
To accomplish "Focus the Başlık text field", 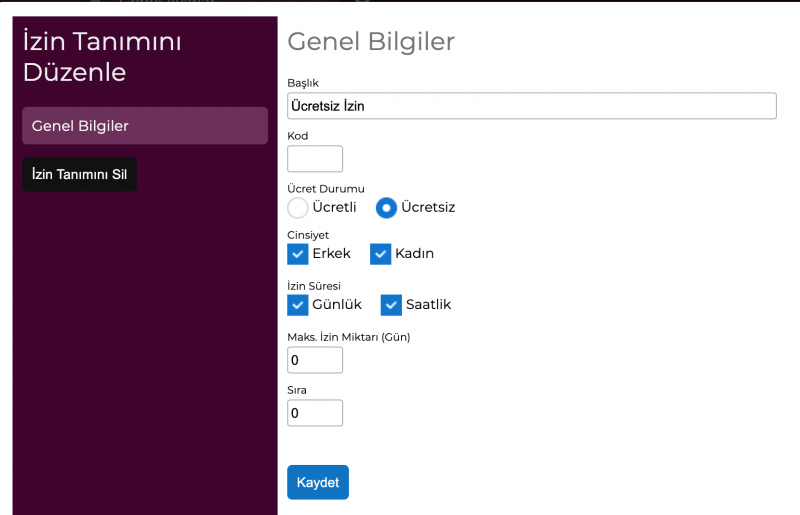I will click(532, 106).
